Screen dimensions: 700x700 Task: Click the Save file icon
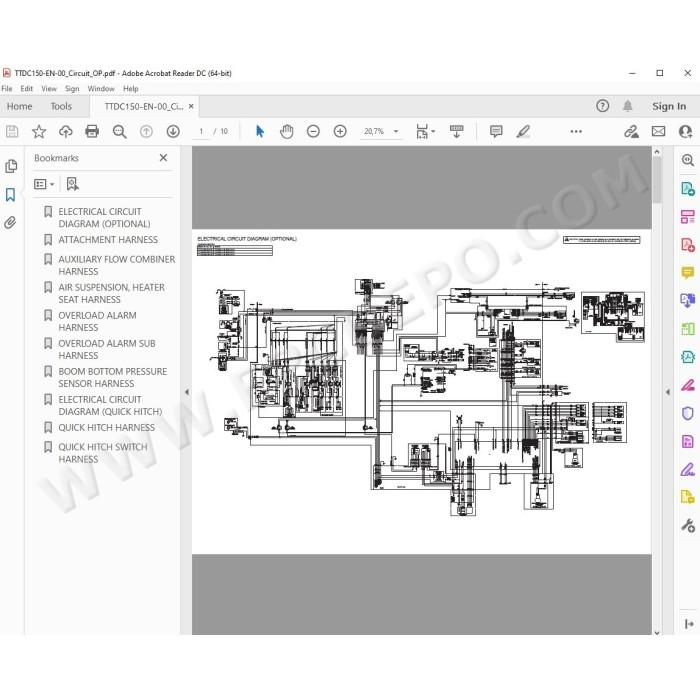point(12,131)
